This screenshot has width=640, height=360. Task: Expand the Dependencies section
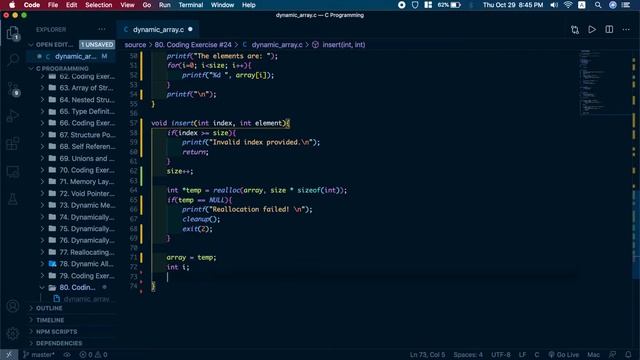(x=71, y=343)
